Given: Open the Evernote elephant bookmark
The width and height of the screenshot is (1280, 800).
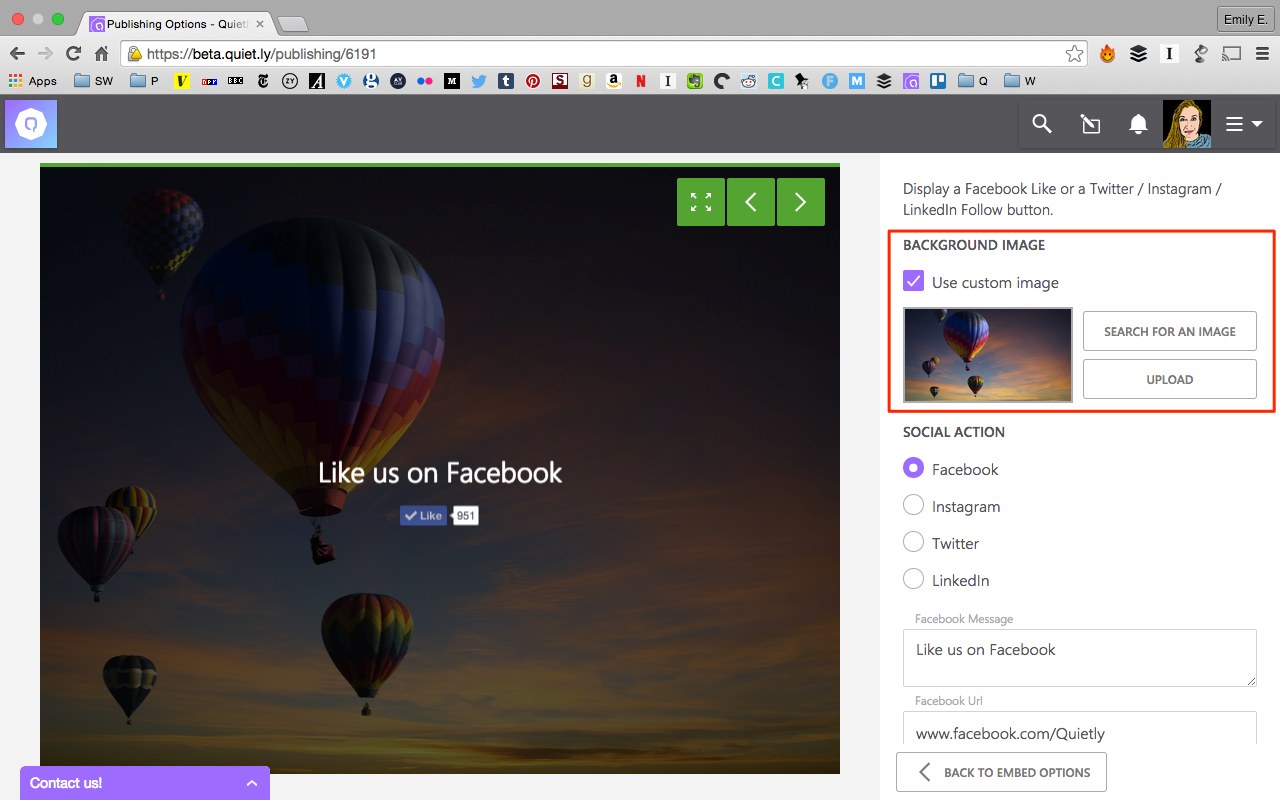Looking at the screenshot, I should click(x=695, y=81).
